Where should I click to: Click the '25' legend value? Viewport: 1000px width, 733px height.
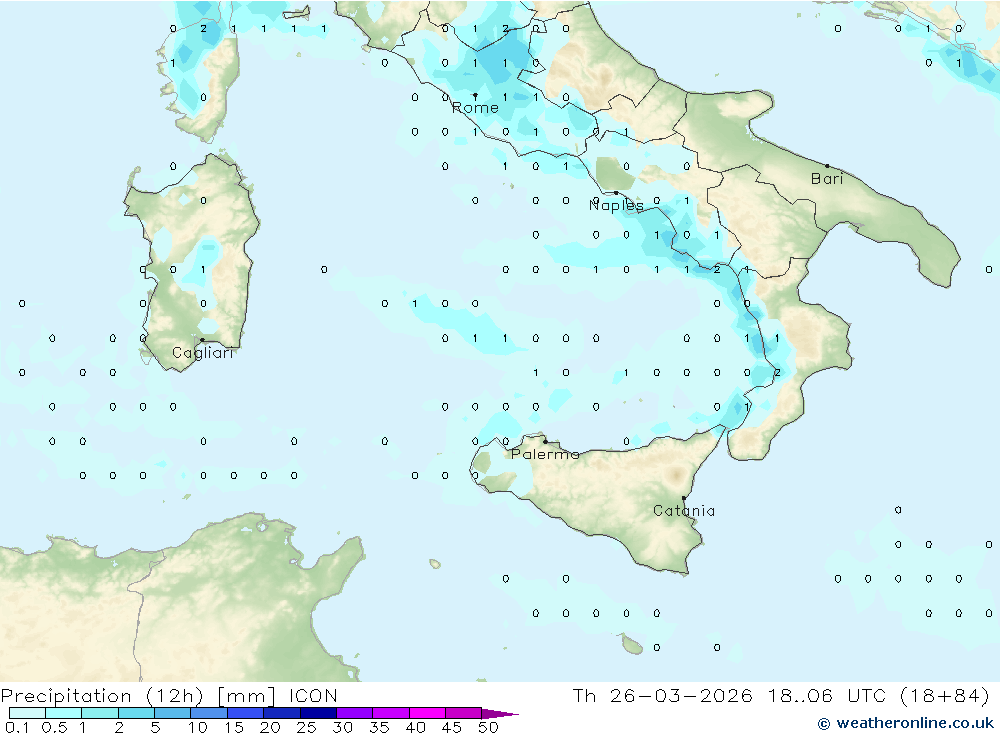pyautogui.click(x=306, y=727)
